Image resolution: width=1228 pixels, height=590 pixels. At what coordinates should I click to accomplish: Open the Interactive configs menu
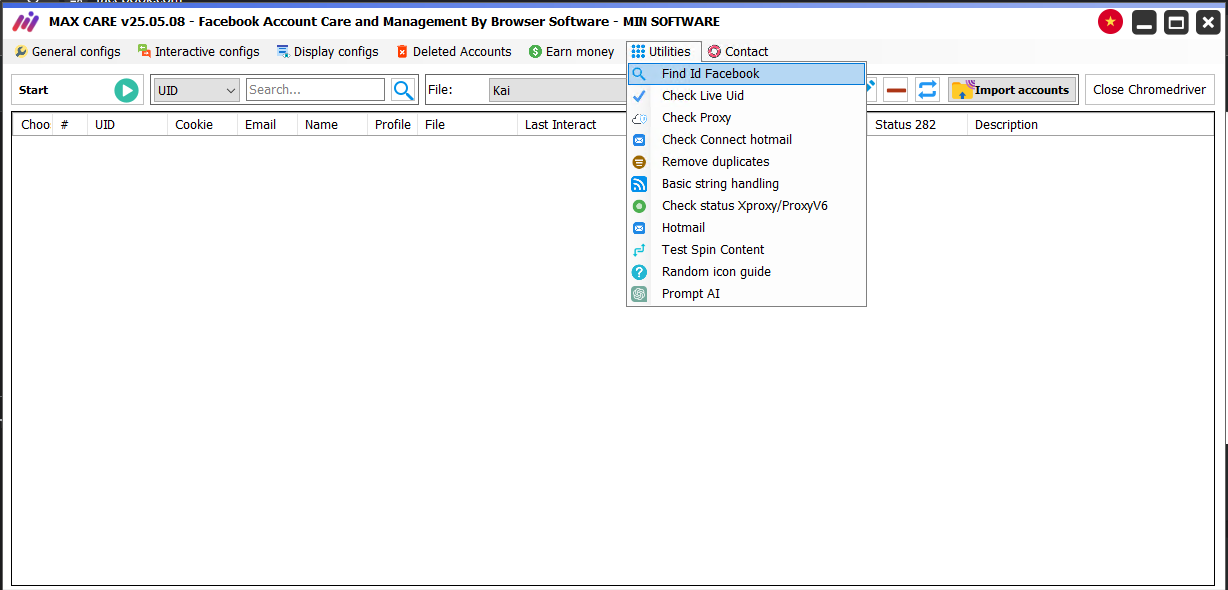(199, 52)
